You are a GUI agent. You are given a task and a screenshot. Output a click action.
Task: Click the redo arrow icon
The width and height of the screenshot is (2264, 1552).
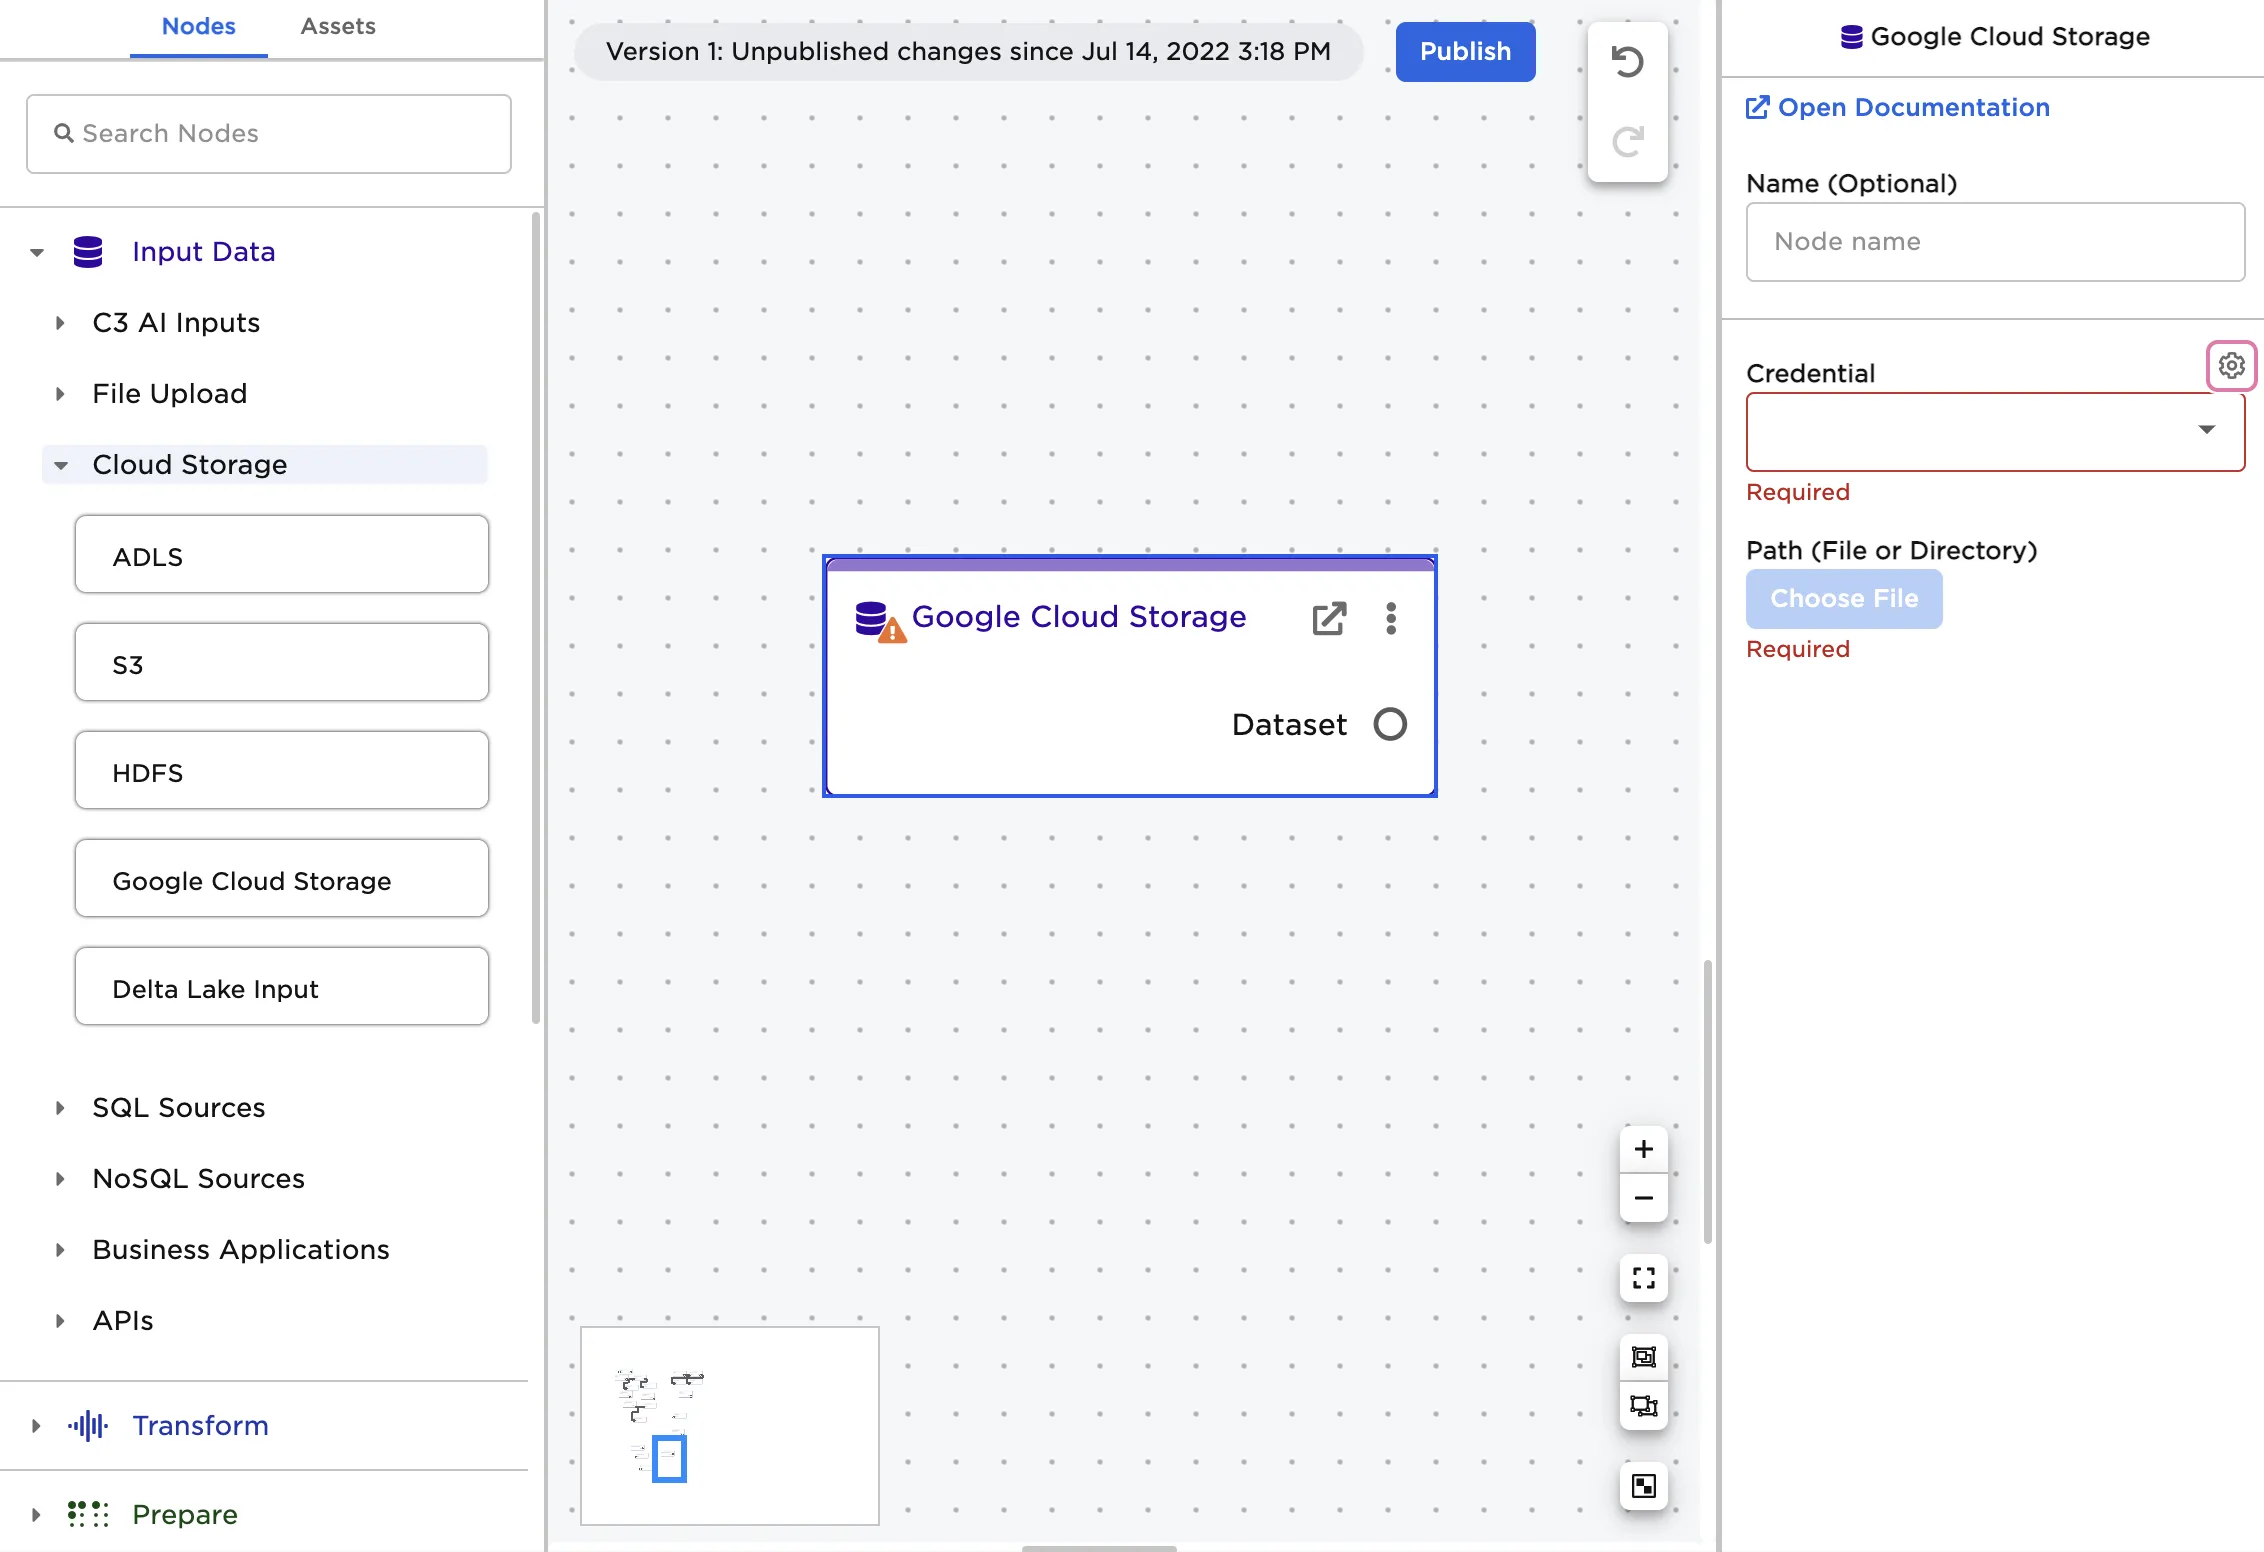1627,140
